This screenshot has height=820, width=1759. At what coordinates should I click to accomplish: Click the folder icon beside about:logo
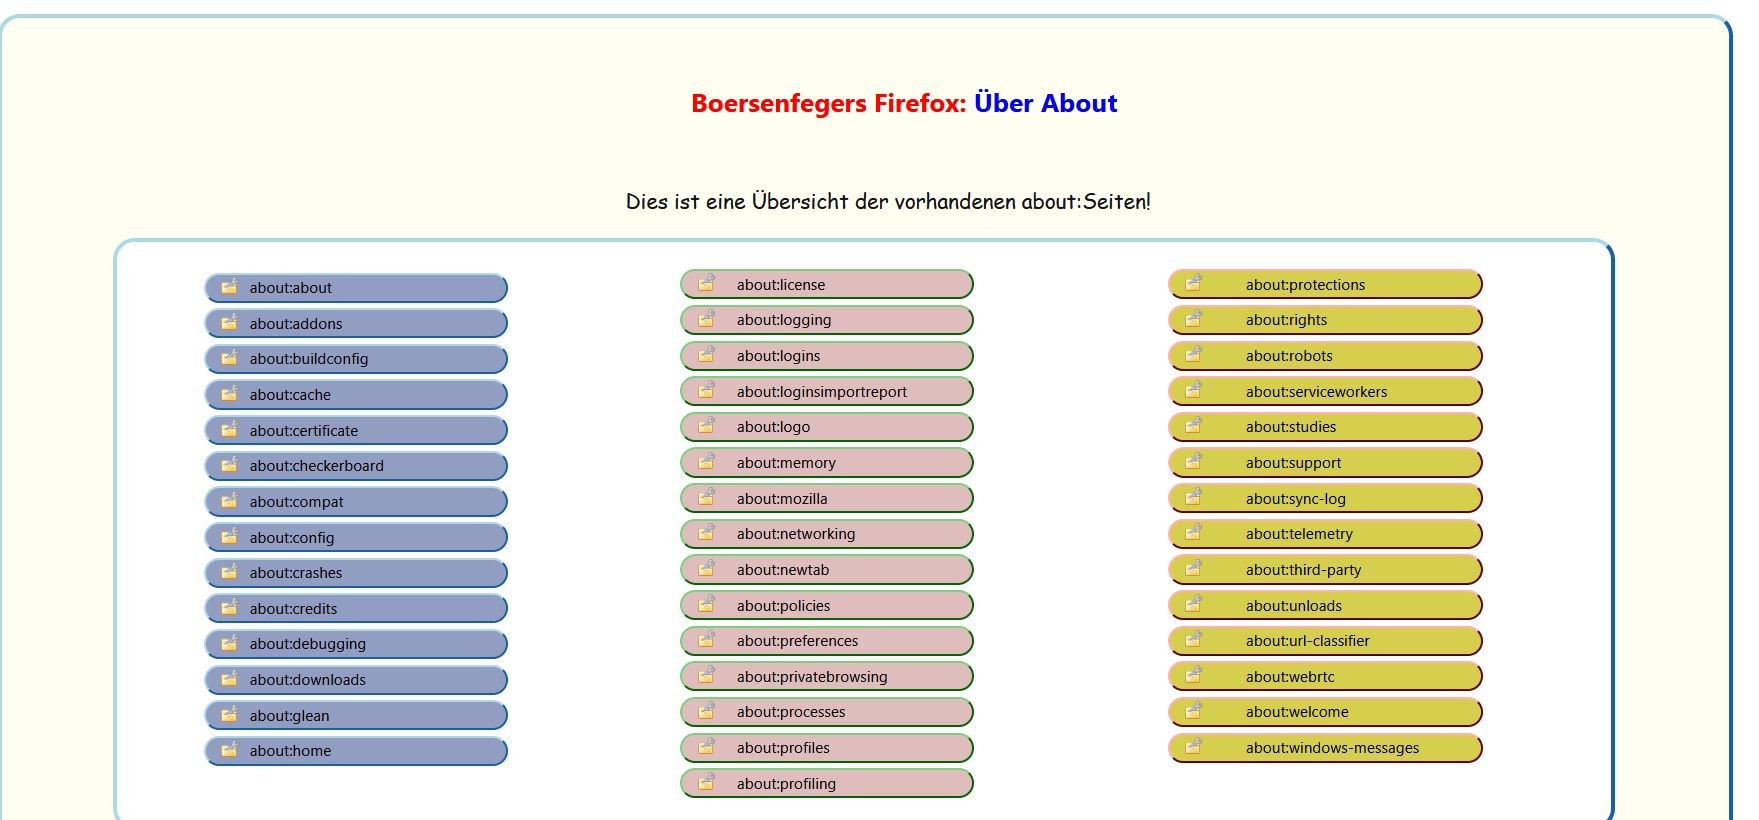coord(706,426)
